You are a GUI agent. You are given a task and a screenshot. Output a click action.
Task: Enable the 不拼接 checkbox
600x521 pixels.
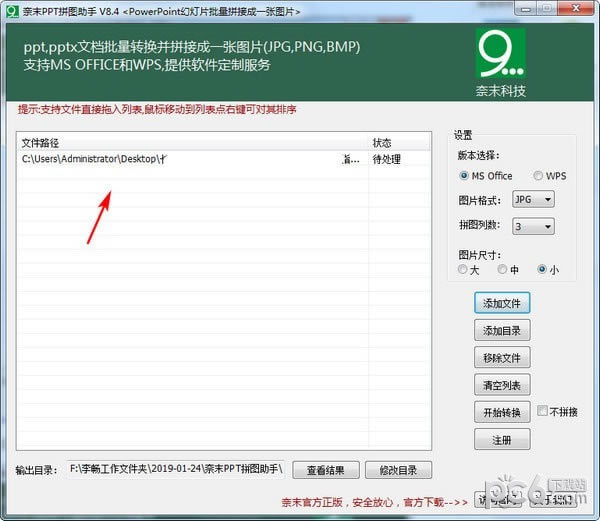pyautogui.click(x=542, y=411)
